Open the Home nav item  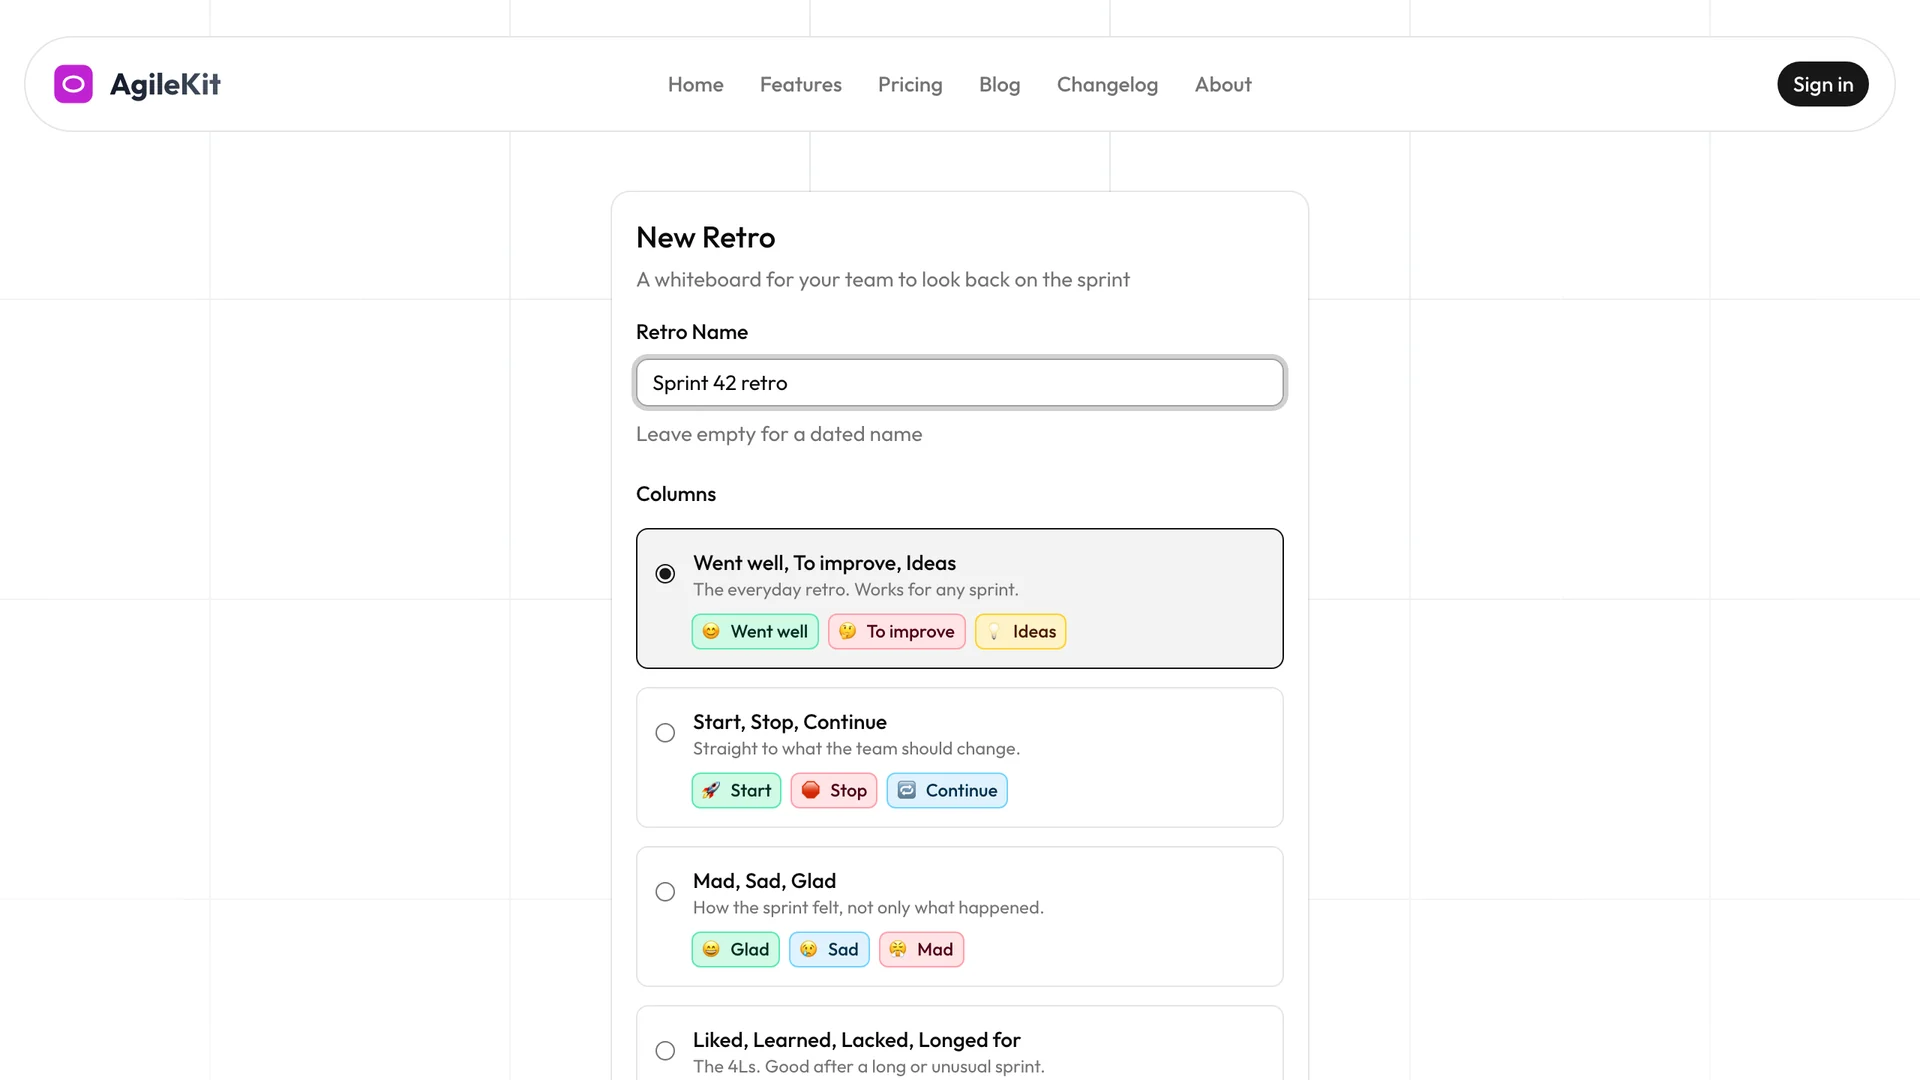click(696, 85)
